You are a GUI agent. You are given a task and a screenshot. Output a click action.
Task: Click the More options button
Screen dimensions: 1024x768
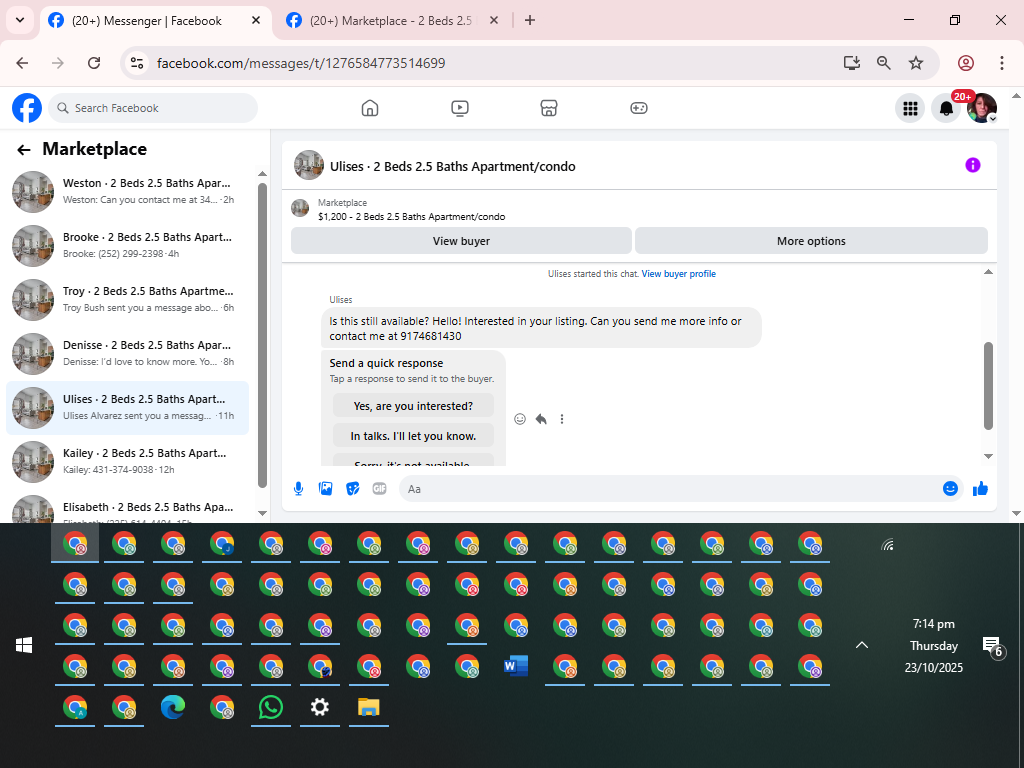pos(811,241)
